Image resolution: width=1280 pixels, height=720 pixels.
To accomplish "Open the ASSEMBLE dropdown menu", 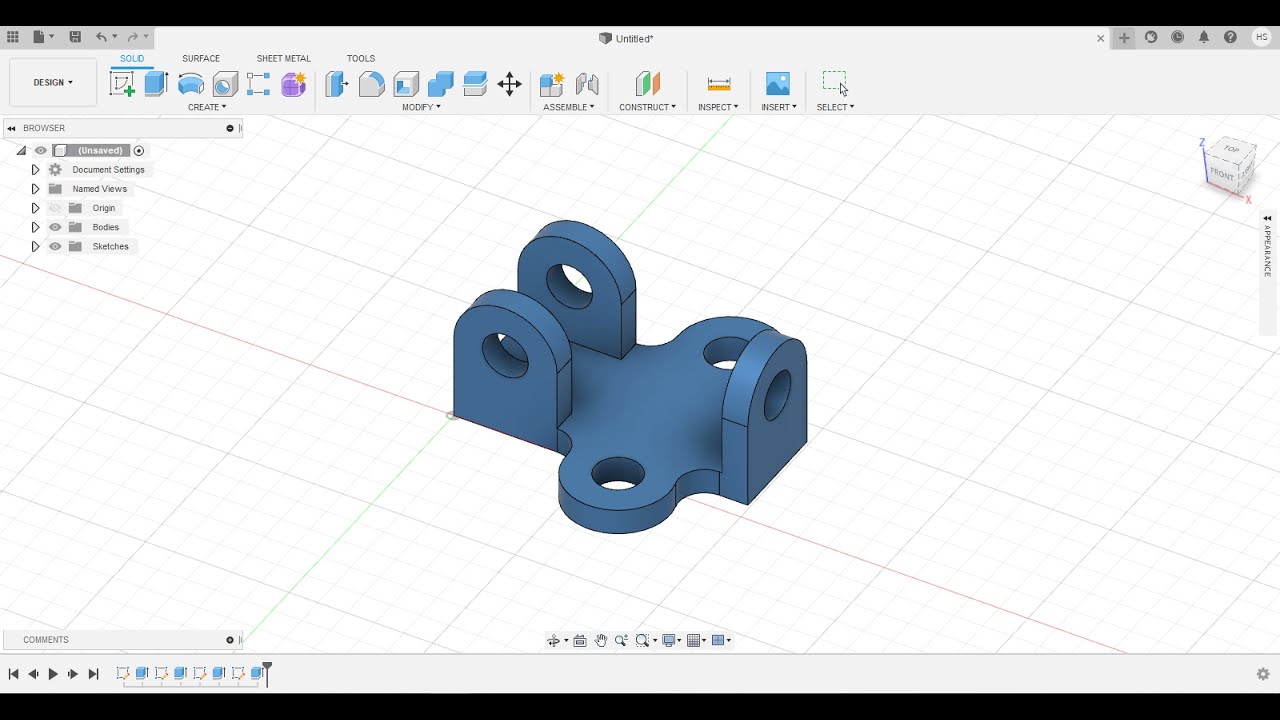I will (569, 107).
